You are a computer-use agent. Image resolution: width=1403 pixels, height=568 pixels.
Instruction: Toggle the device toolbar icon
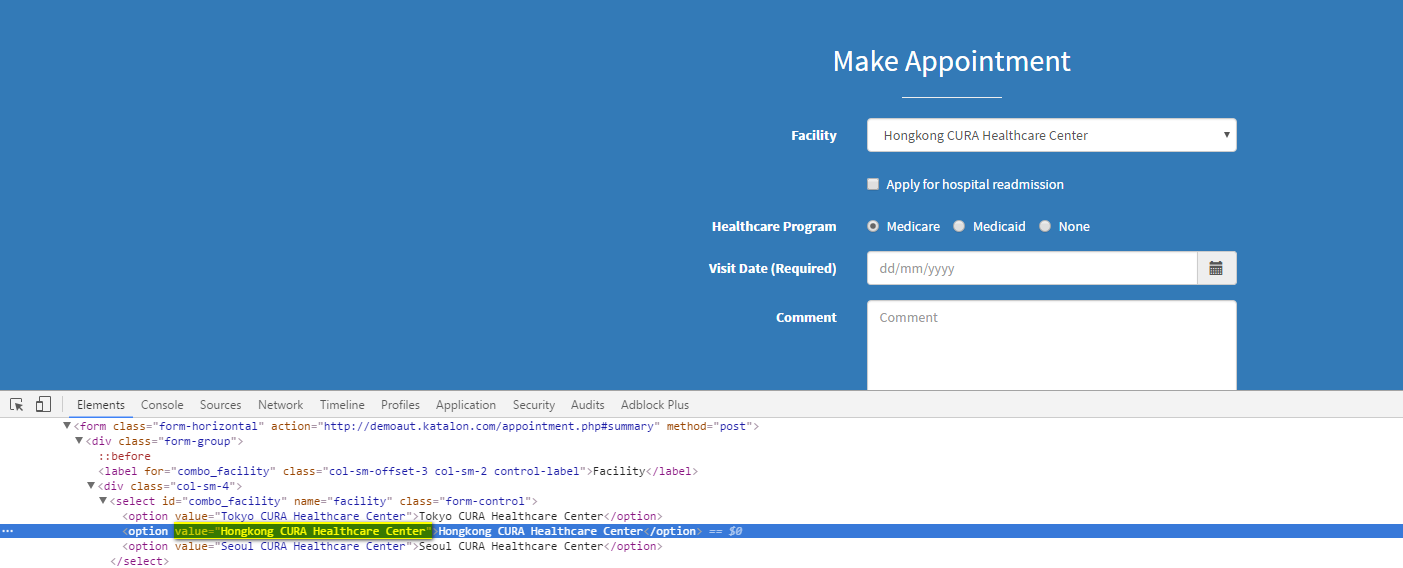[x=43, y=405]
